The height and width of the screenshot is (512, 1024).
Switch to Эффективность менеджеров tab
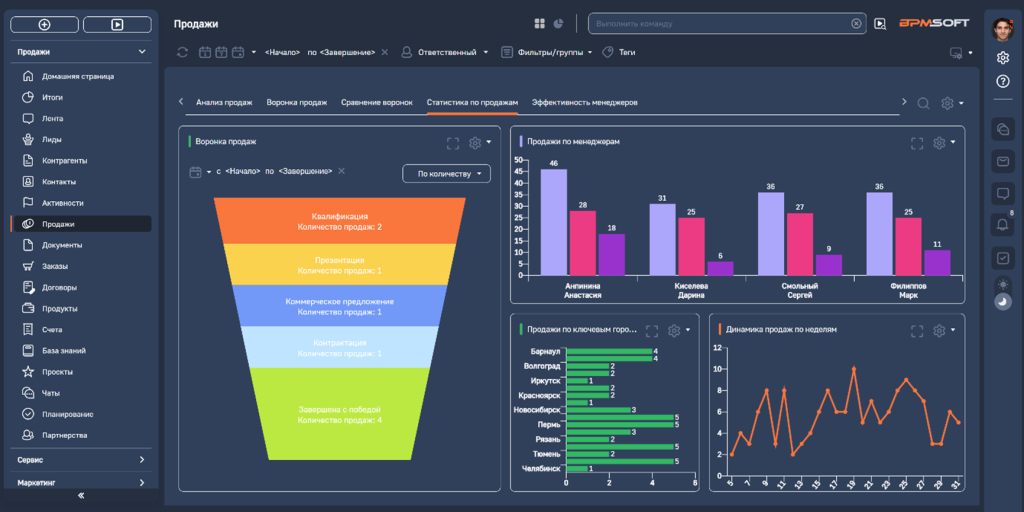[x=584, y=102]
